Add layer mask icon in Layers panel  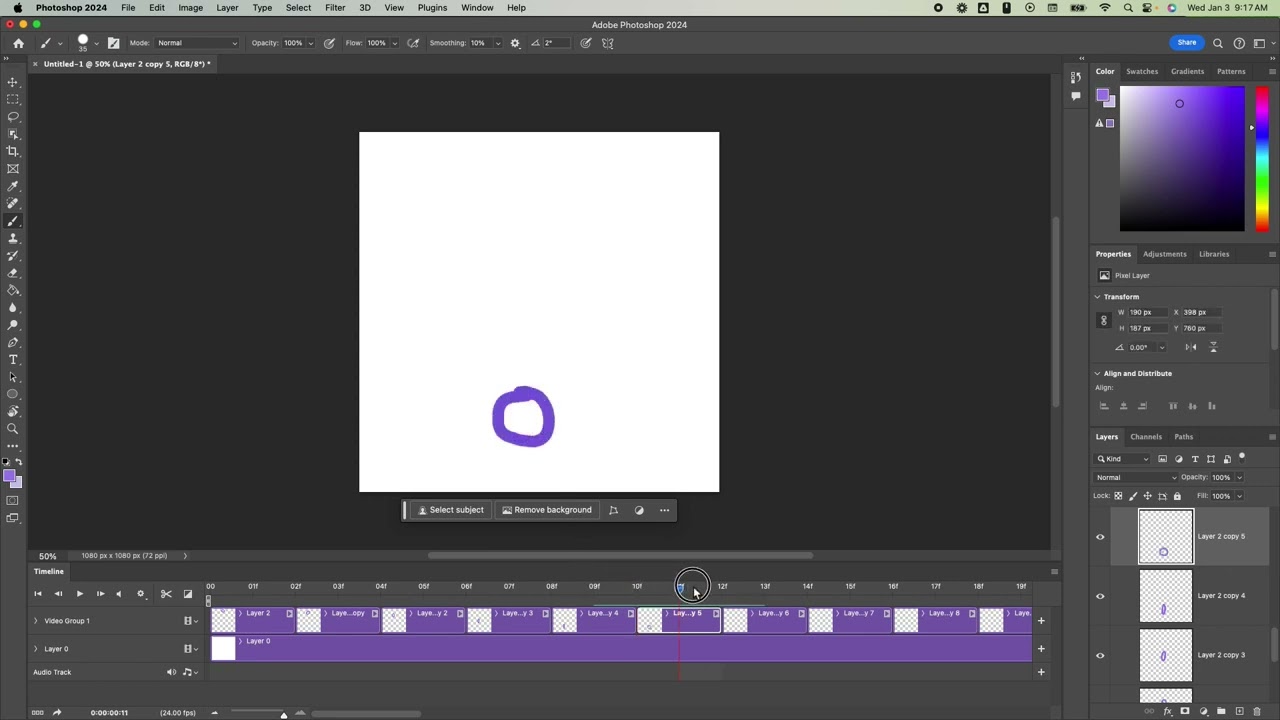point(1185,711)
